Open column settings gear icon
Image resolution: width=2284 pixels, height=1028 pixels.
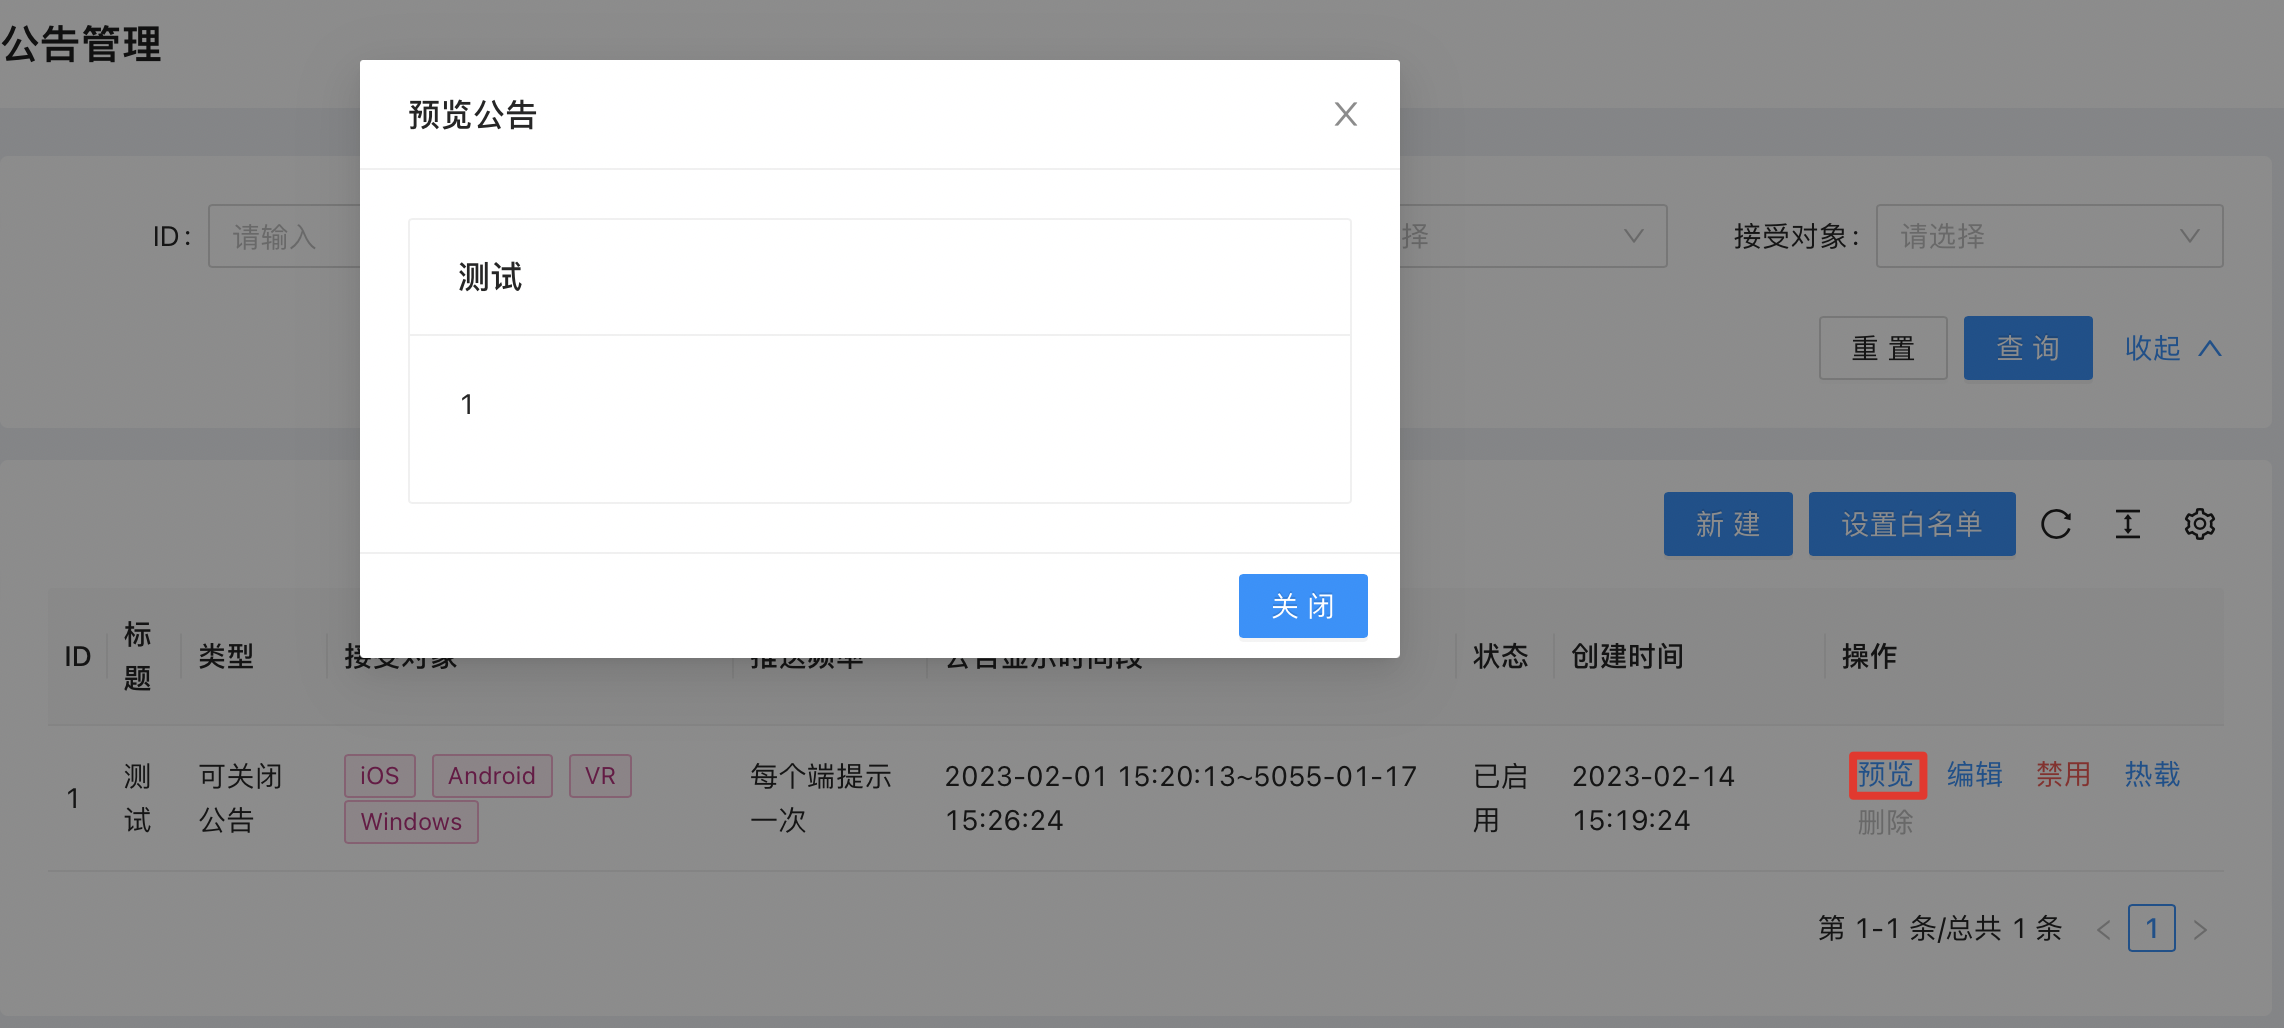[2199, 524]
